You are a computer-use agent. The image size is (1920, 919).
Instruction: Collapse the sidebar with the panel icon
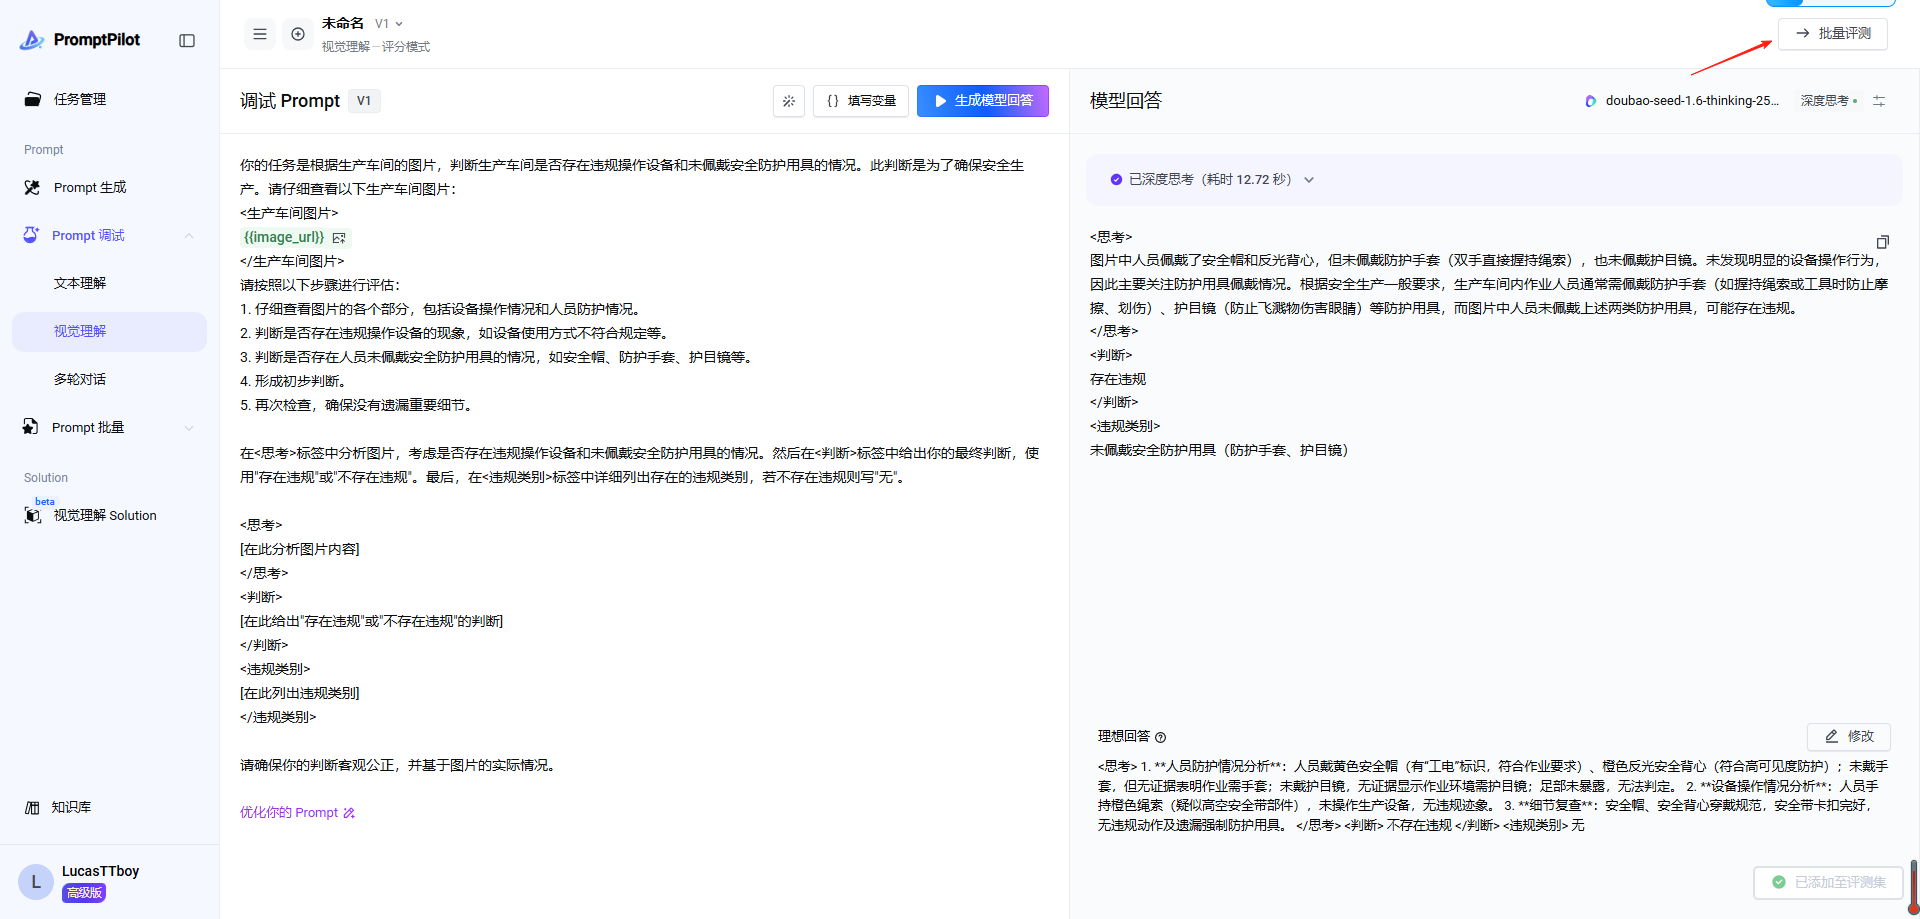[187, 40]
